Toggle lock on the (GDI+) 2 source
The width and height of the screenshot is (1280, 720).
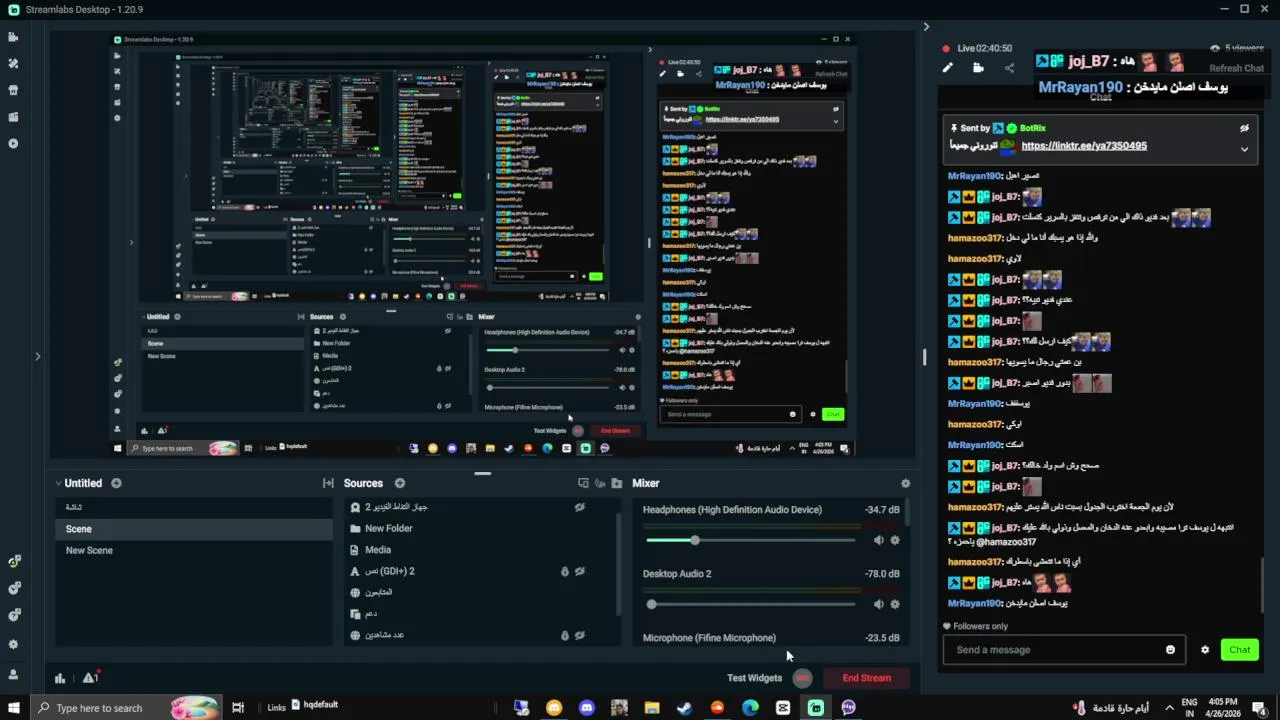[564, 571]
